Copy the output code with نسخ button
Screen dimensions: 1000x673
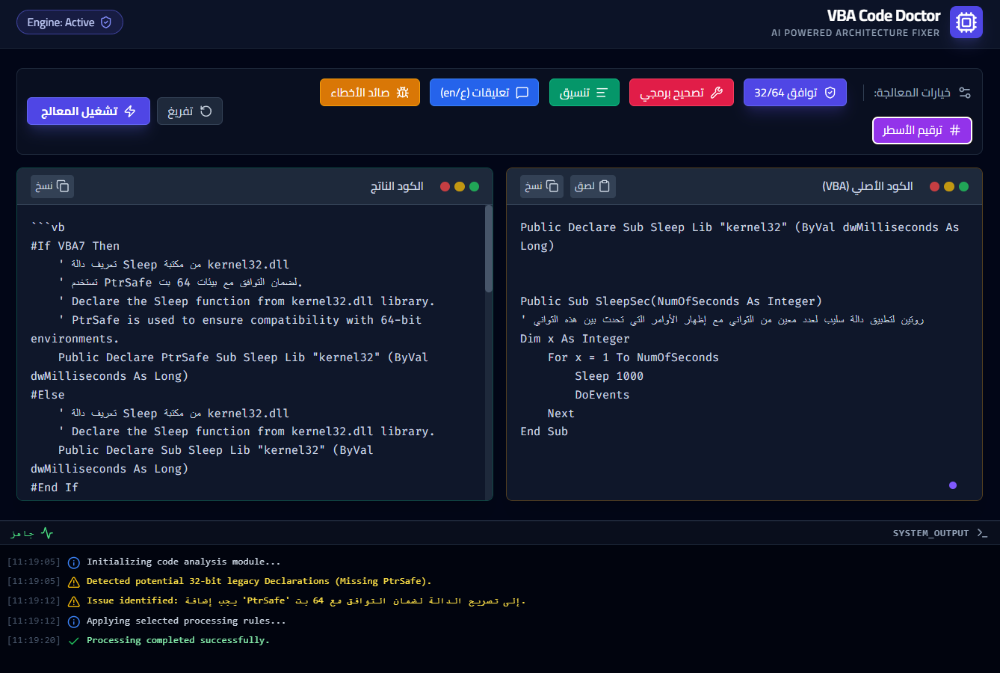click(52, 186)
